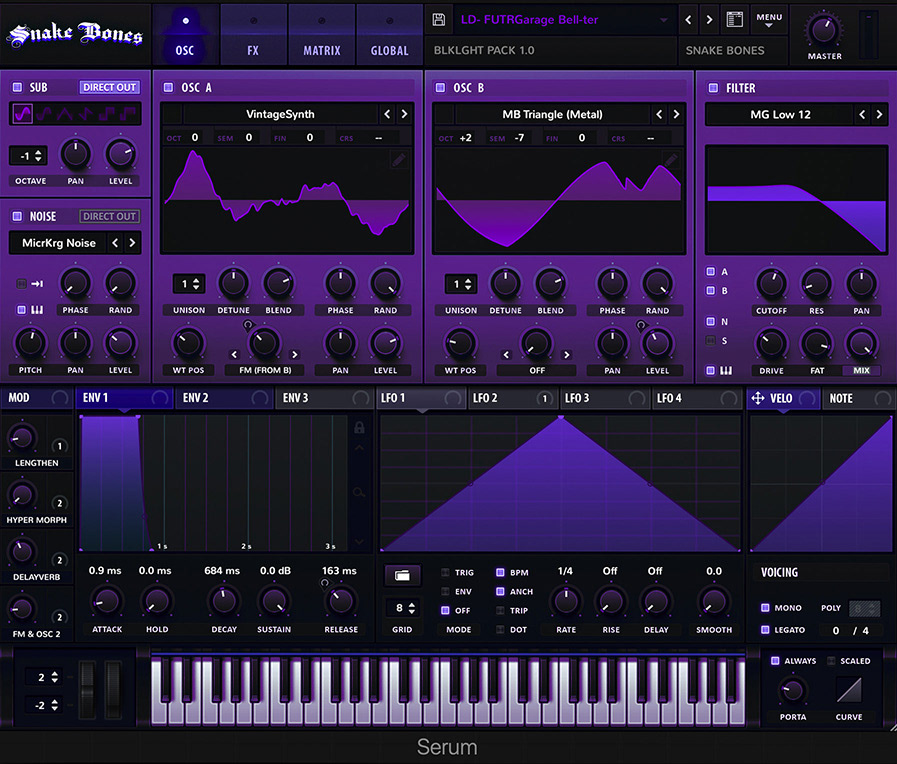Viewport: 897px width, 764px height.
Task: Go to the next preset arrow
Action: tap(709, 20)
